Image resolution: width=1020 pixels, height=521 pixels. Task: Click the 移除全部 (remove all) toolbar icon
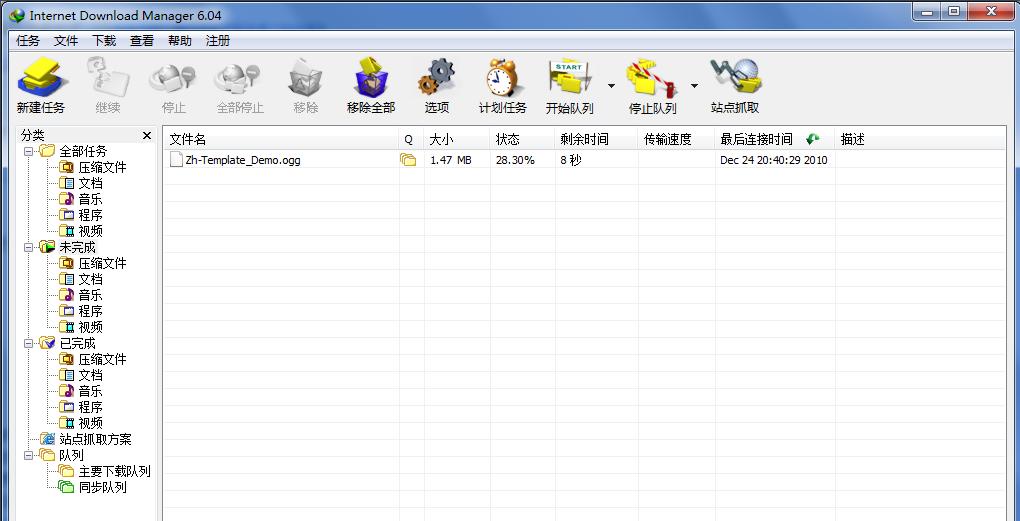click(x=370, y=78)
